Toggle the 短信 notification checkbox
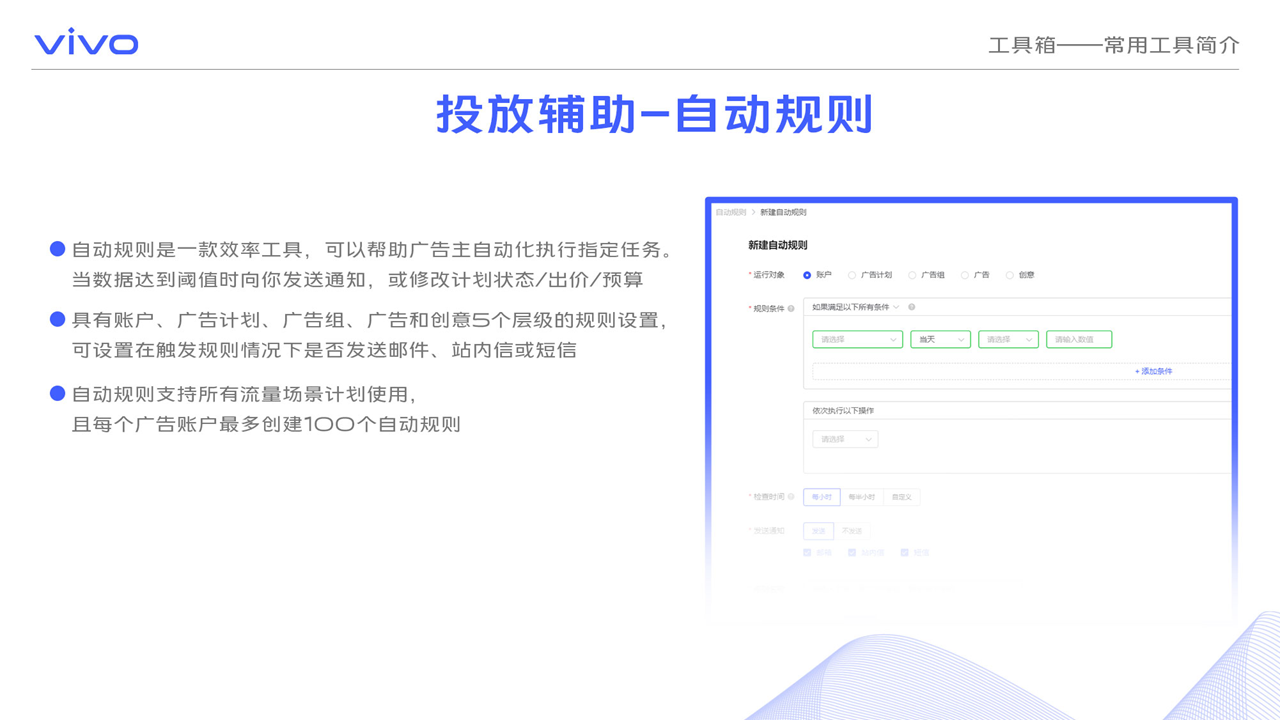The image size is (1280, 720). (x=904, y=552)
